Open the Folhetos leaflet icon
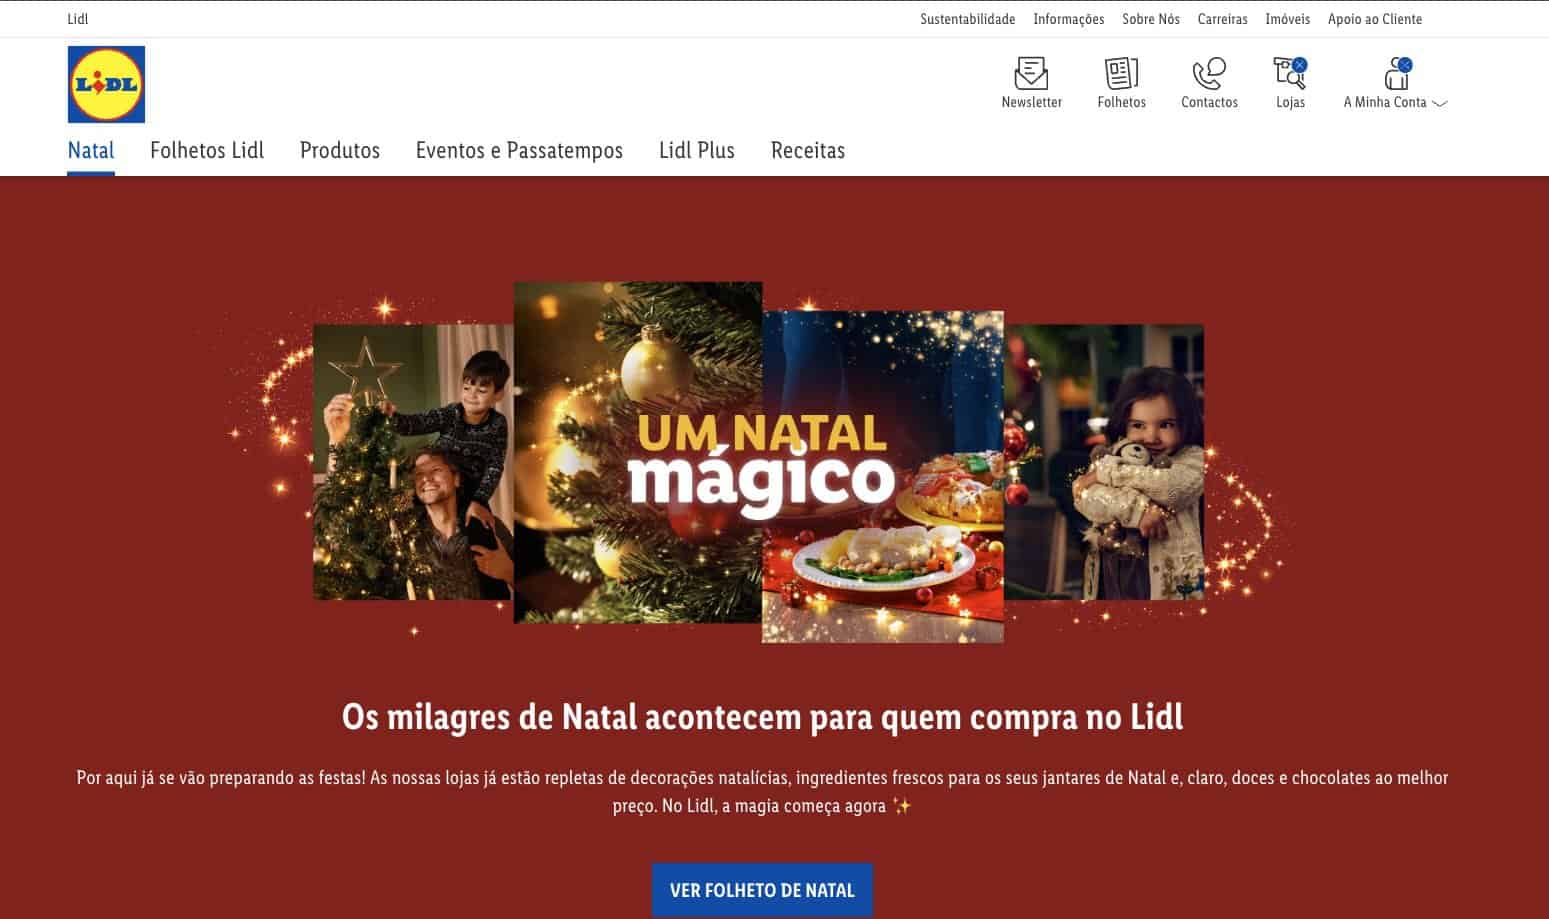1549x919 pixels. point(1121,74)
